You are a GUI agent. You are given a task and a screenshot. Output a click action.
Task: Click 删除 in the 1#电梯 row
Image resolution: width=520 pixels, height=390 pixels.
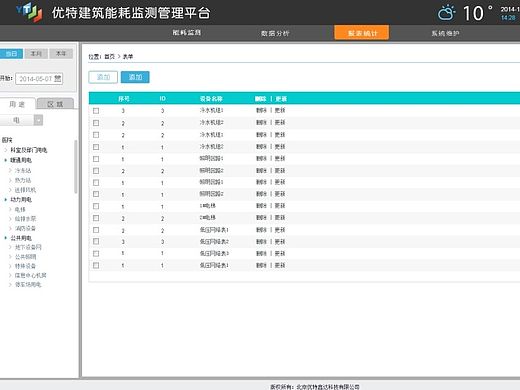tap(261, 206)
